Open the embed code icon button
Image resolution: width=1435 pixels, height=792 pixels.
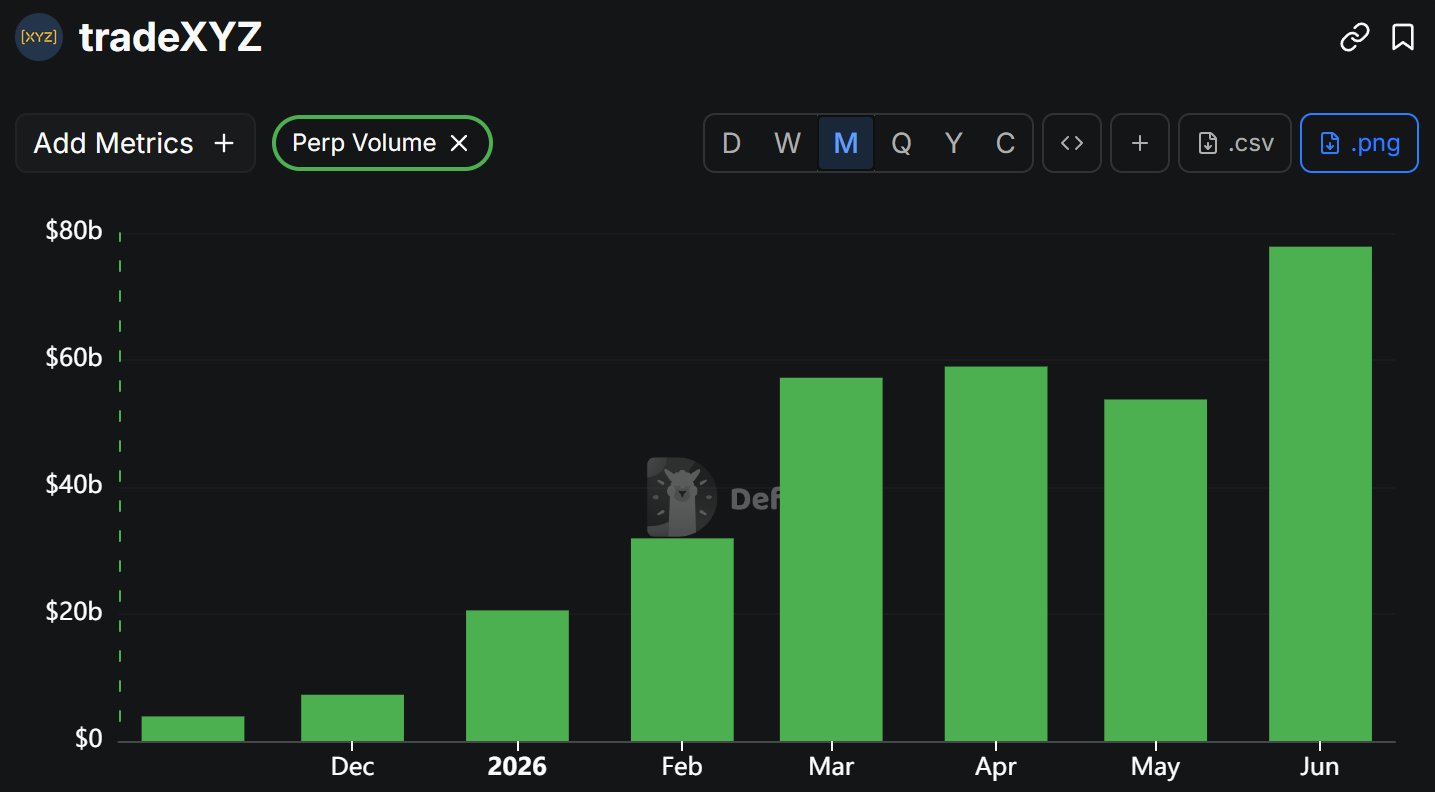[1072, 143]
